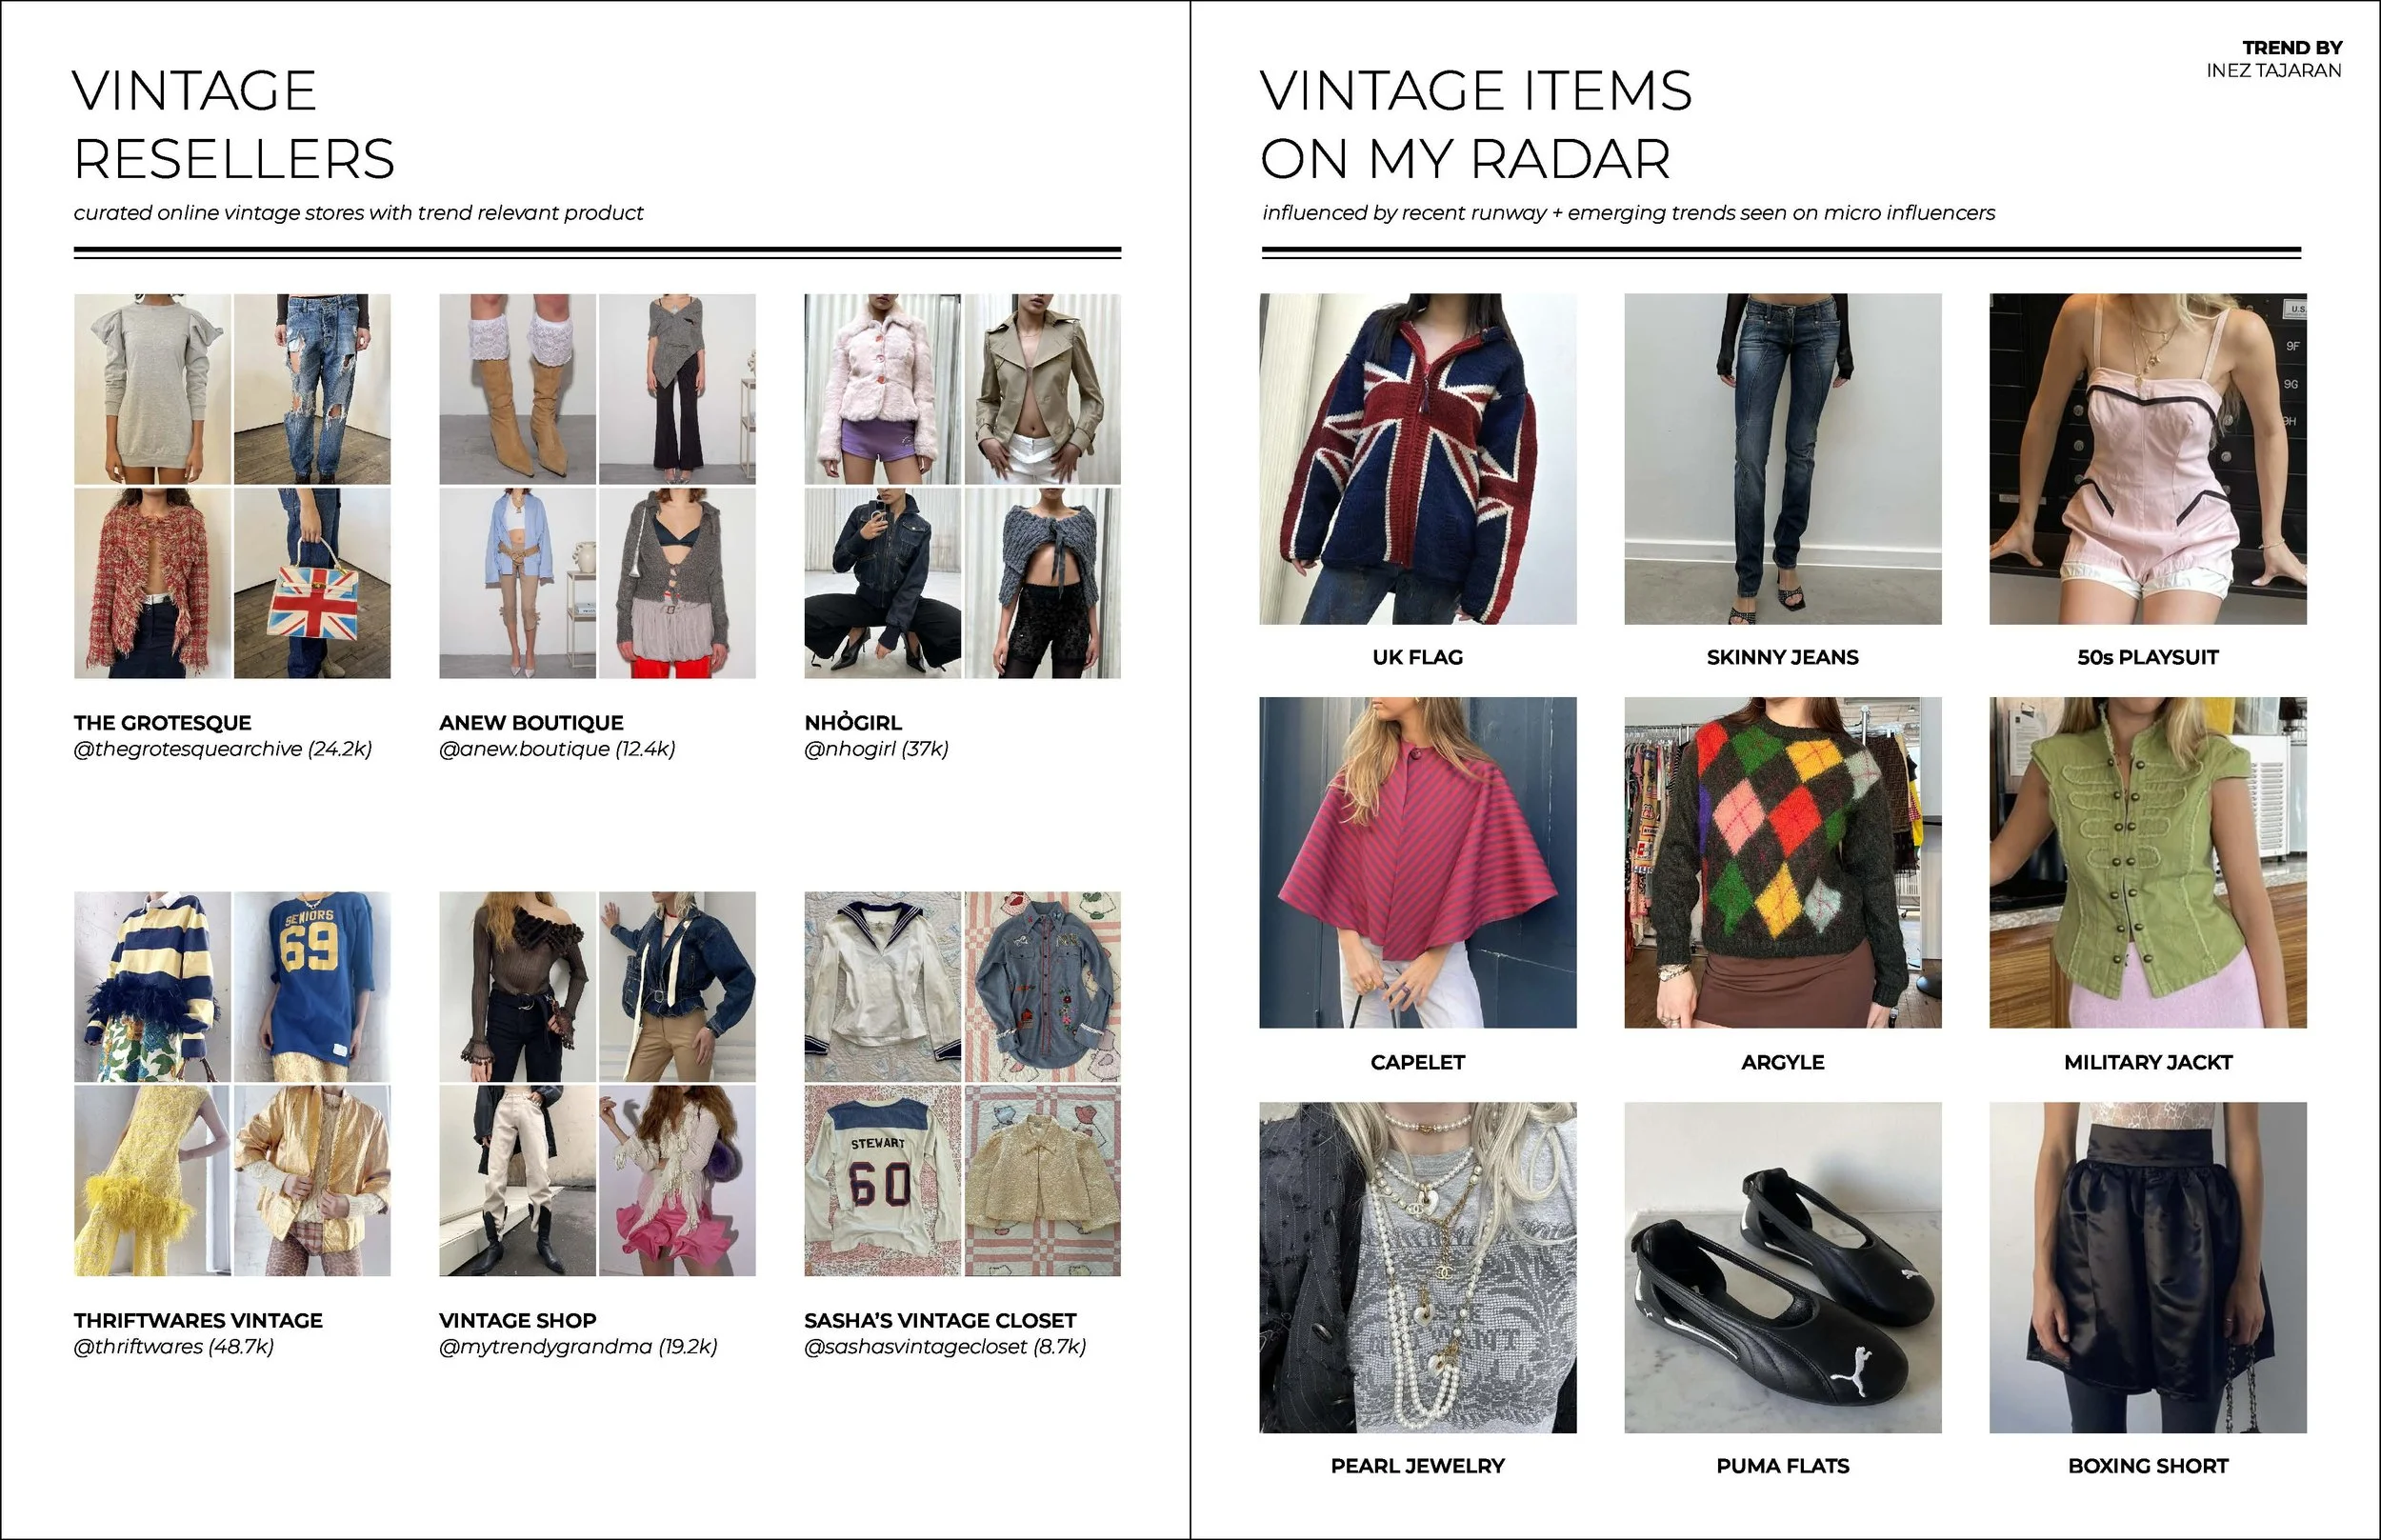Click the @mytrendygrandma handle
Image resolution: width=2381 pixels, height=1540 pixels.
pos(578,1347)
